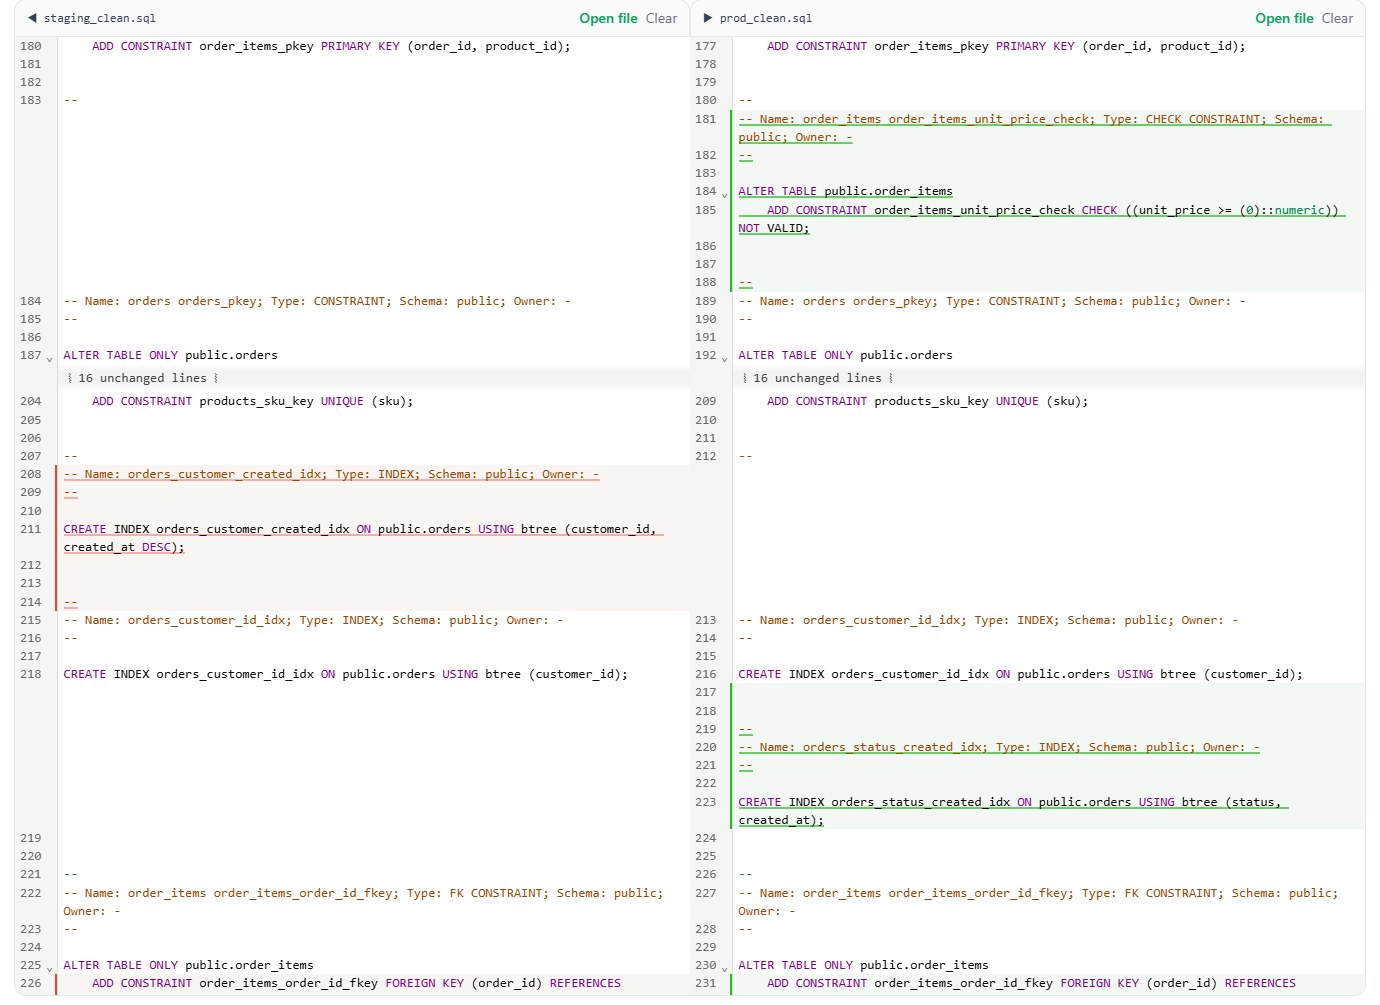
Task: Collapse the fold at prod line 184
Action: click(725, 194)
